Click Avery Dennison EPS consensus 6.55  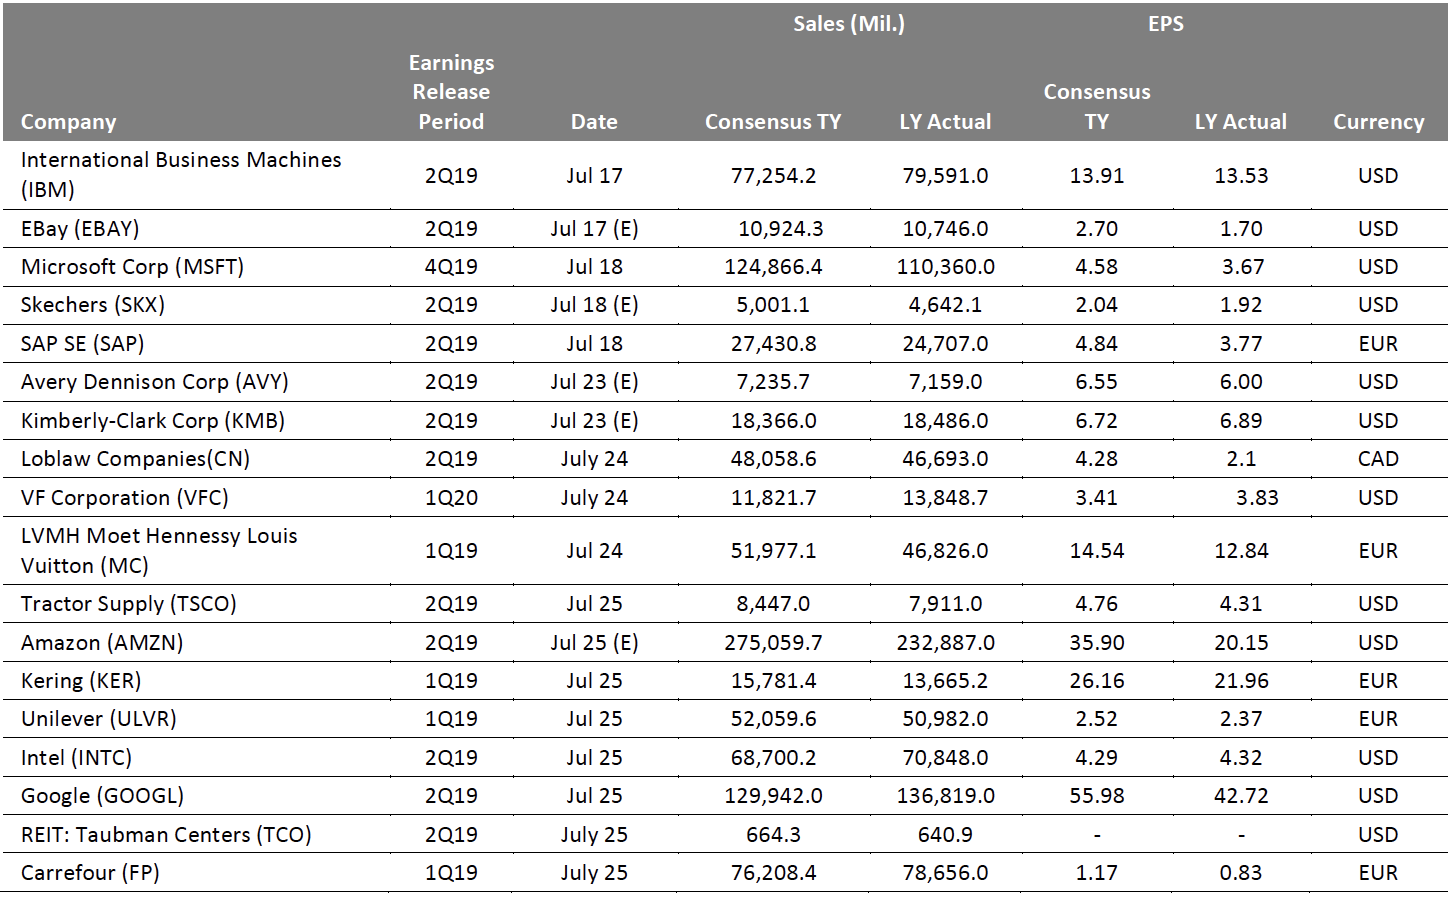click(1096, 382)
